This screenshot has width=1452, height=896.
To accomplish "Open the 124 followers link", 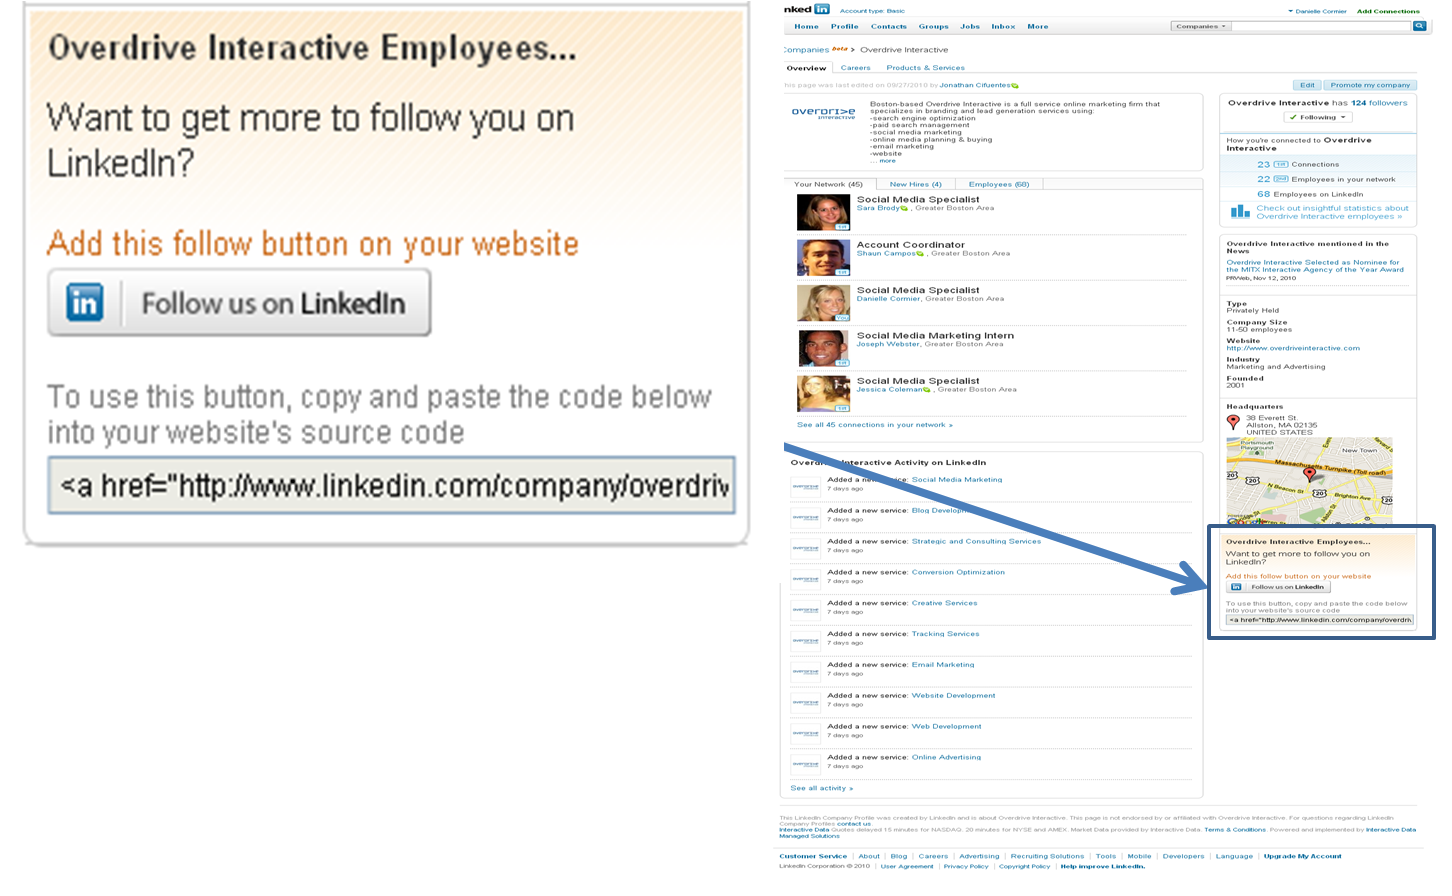I will (1379, 103).
